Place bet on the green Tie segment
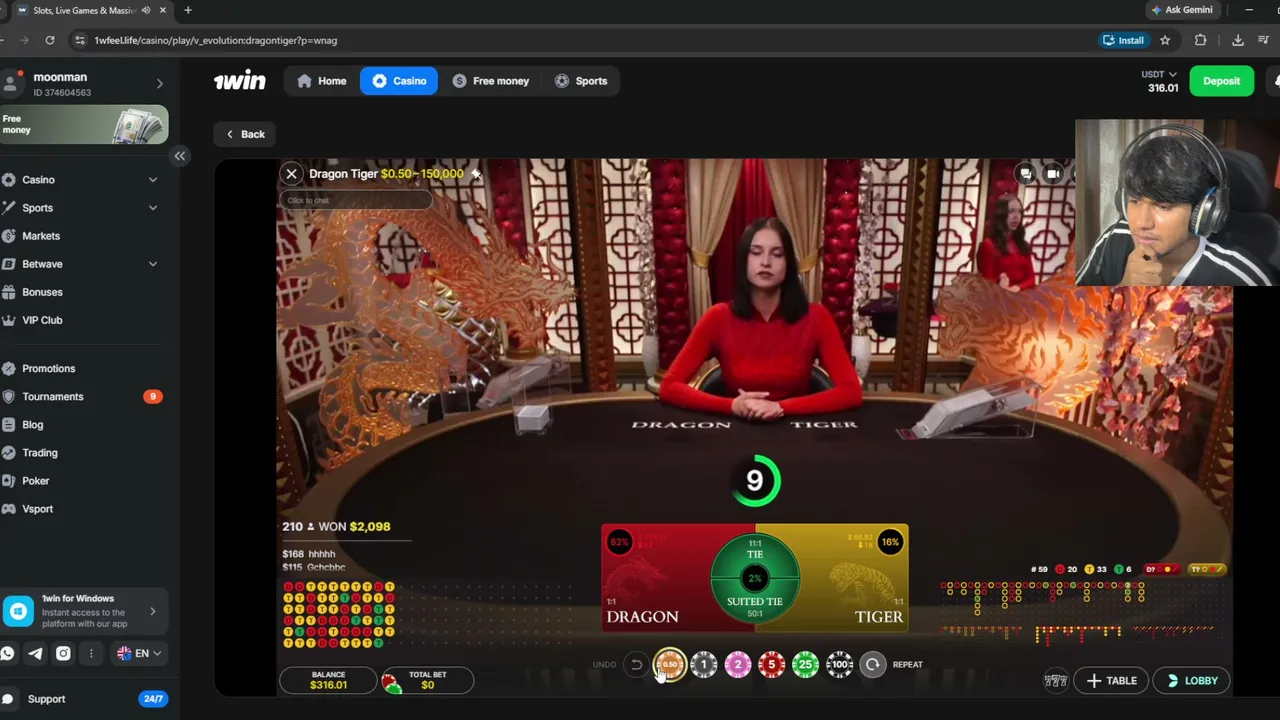Image resolution: width=1280 pixels, height=720 pixels. [755, 553]
